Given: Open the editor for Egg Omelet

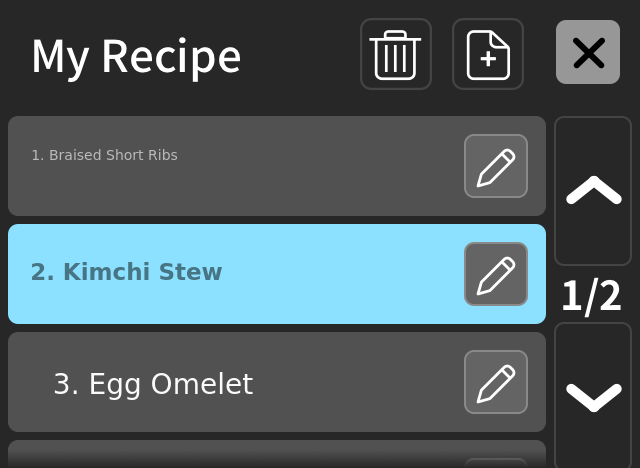Looking at the screenshot, I should click(x=496, y=382).
